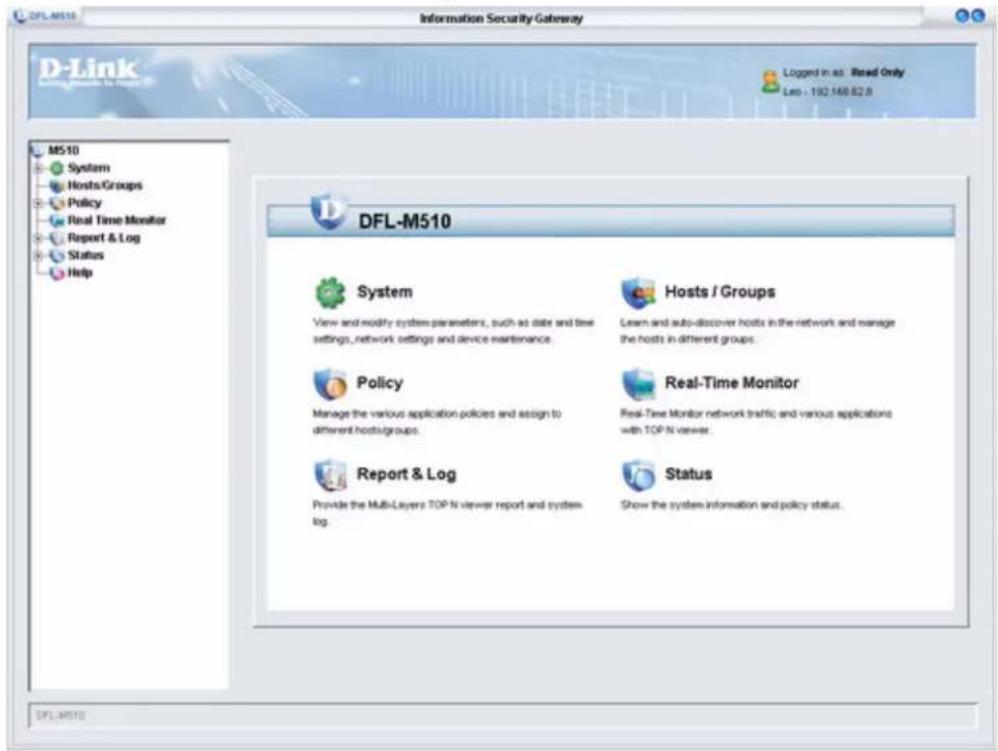
Task: Click the DFL-M510 panel title text
Action: [x=405, y=221]
